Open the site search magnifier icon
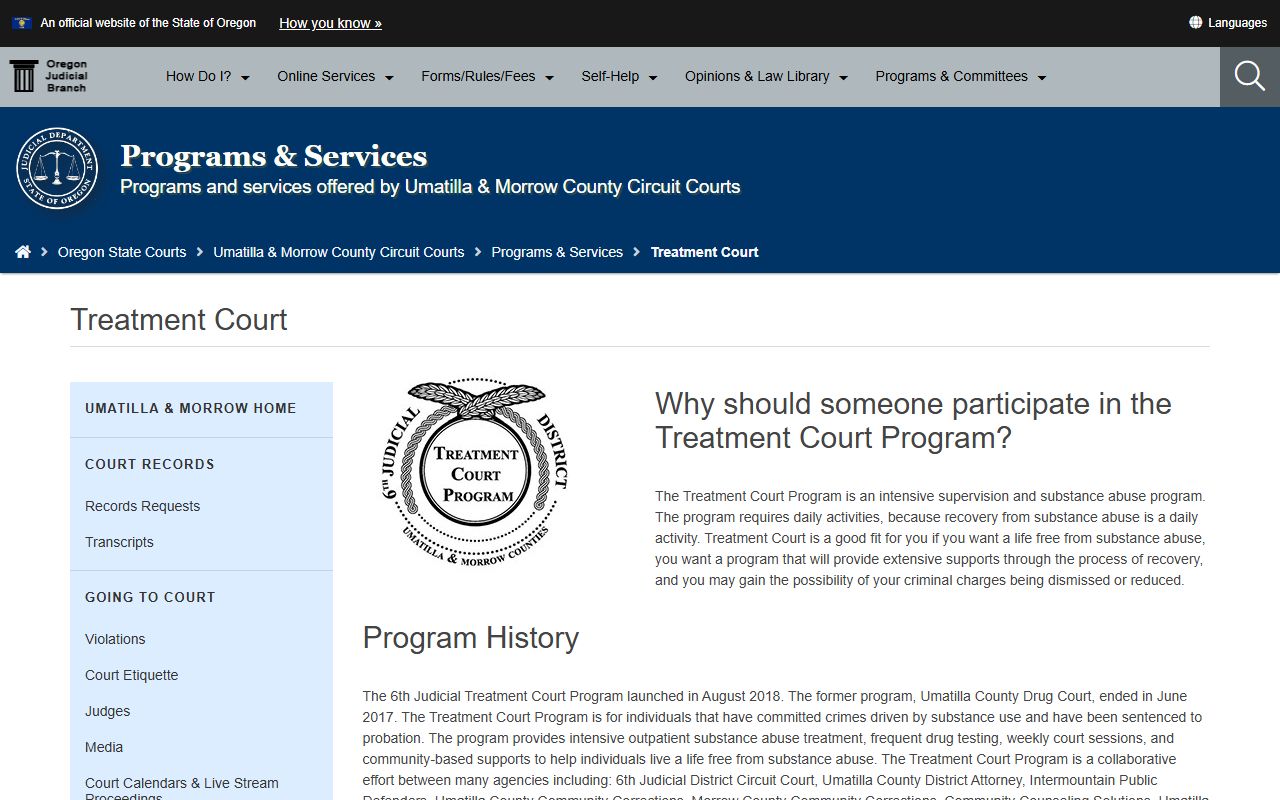Screen dimensions: 1280x800 [x=1250, y=76]
